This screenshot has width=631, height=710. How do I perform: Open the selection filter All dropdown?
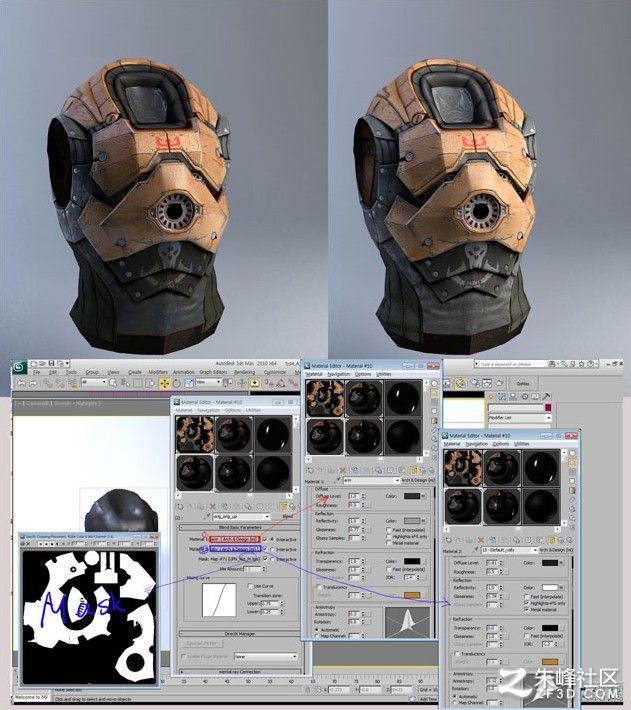pyautogui.click(x=94, y=382)
